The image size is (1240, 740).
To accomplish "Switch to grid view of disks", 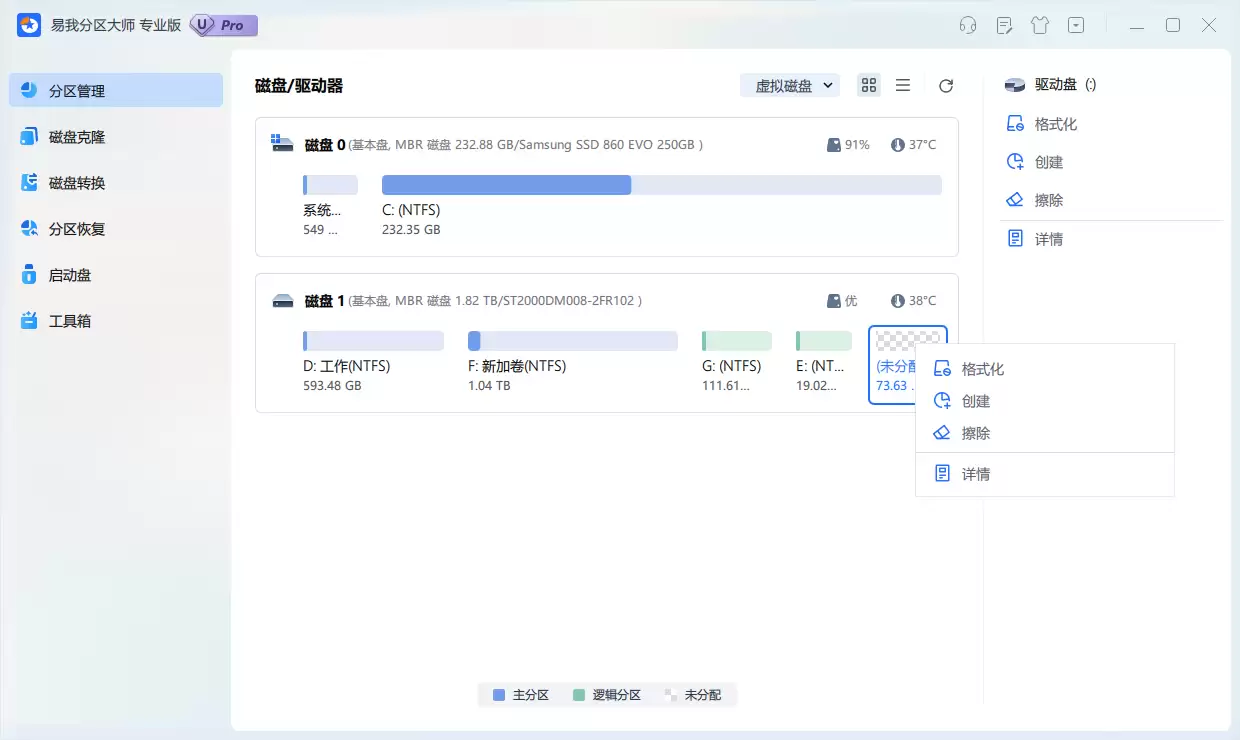I will (x=868, y=85).
